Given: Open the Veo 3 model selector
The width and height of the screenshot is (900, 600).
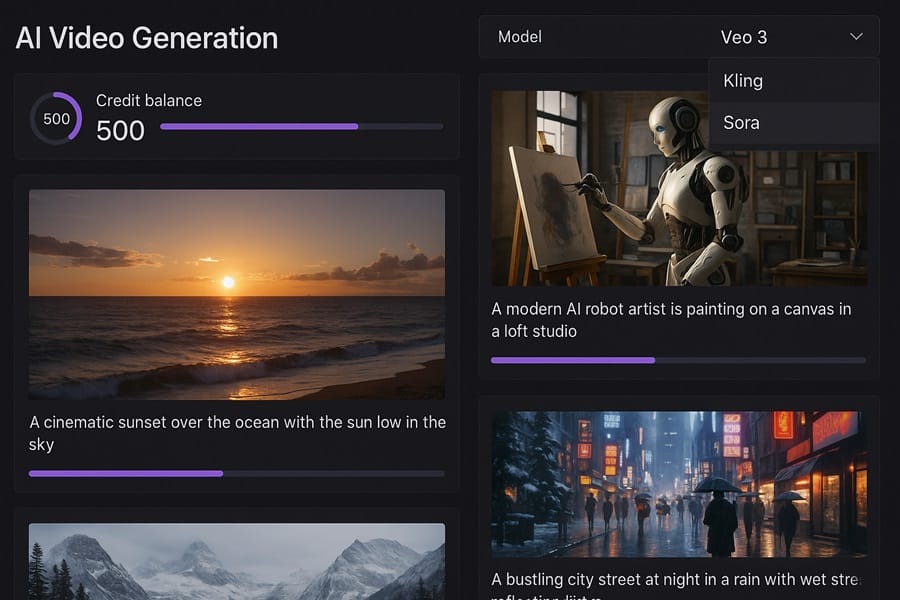Looking at the screenshot, I should point(743,37).
